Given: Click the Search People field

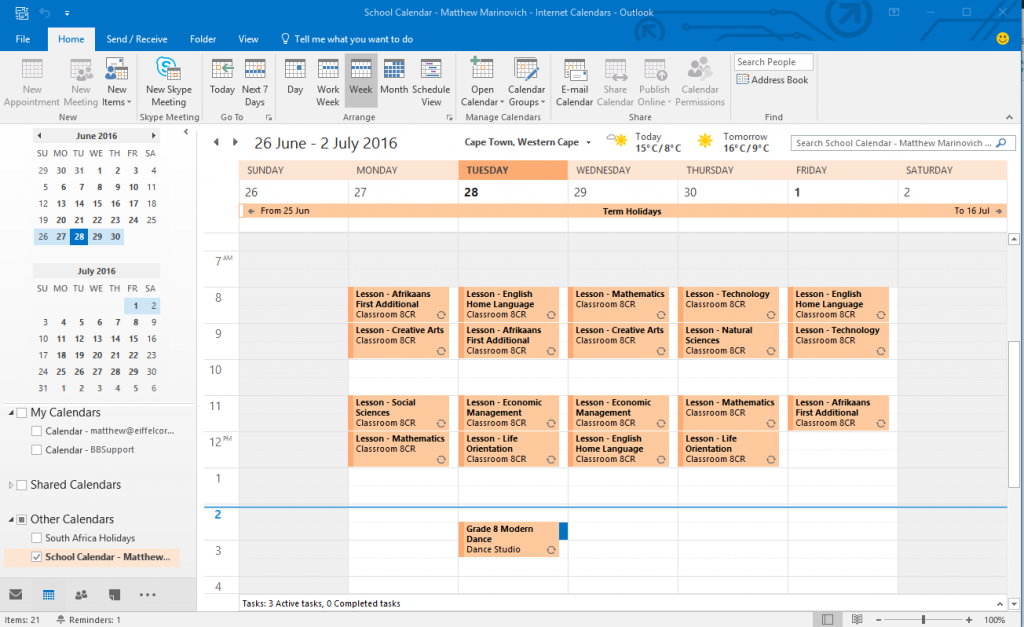Looking at the screenshot, I should point(773,61).
